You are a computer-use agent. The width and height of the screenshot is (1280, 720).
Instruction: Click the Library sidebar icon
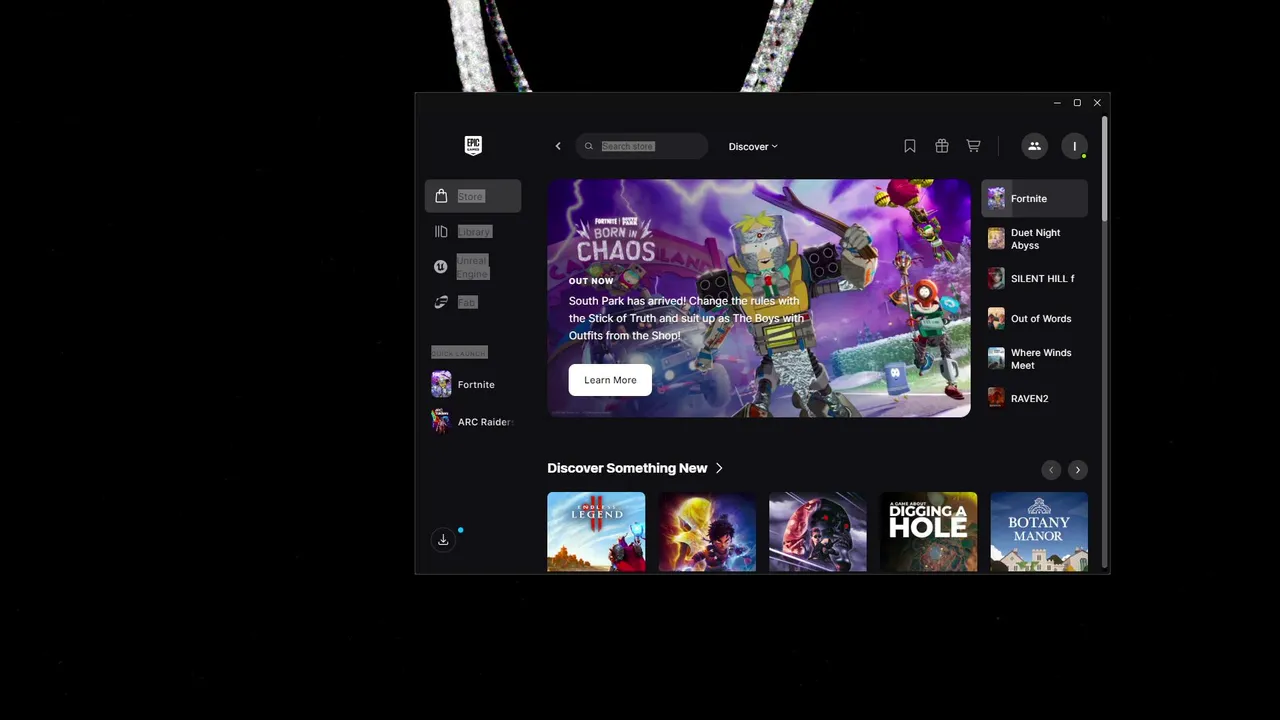(x=441, y=231)
